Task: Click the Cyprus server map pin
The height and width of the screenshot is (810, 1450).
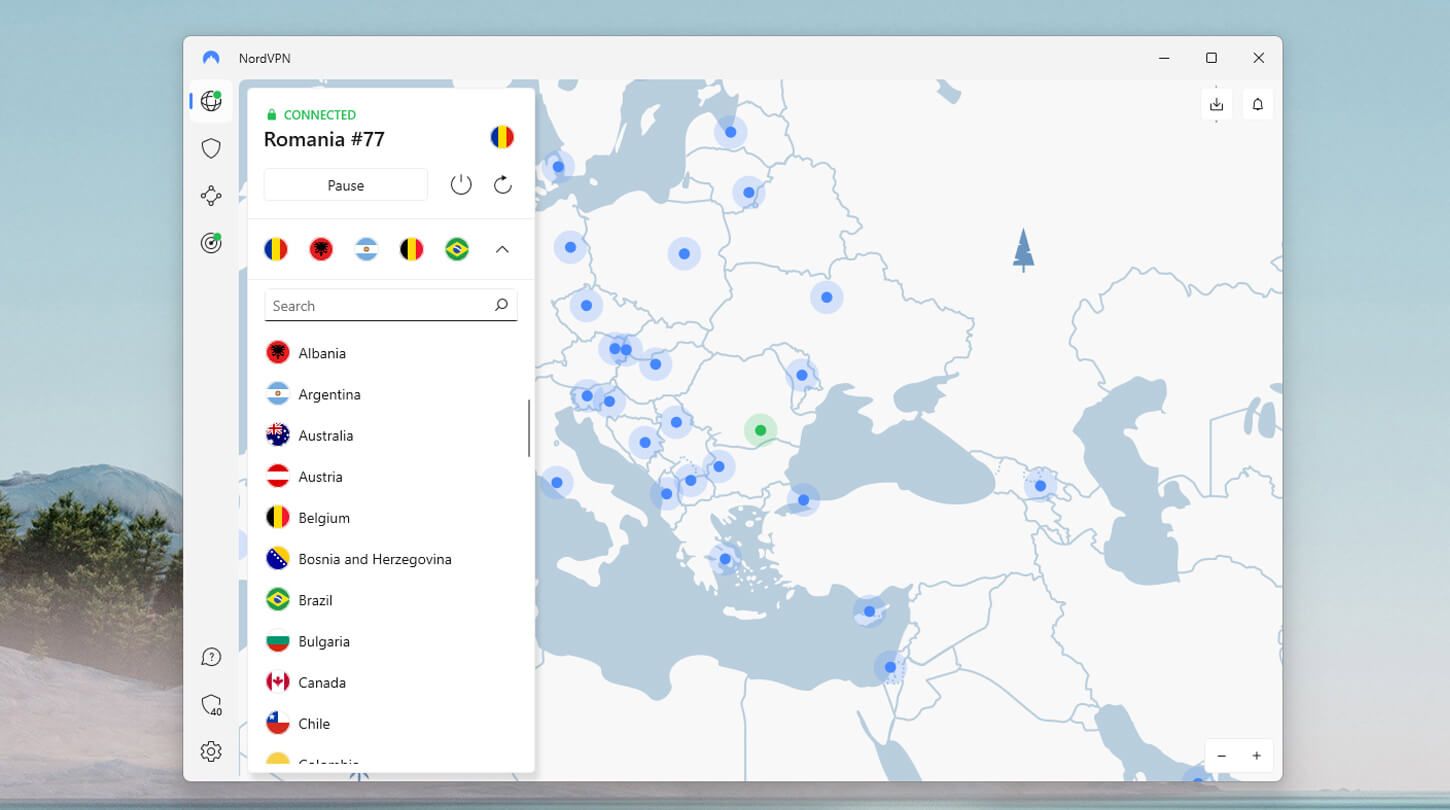Action: point(869,611)
